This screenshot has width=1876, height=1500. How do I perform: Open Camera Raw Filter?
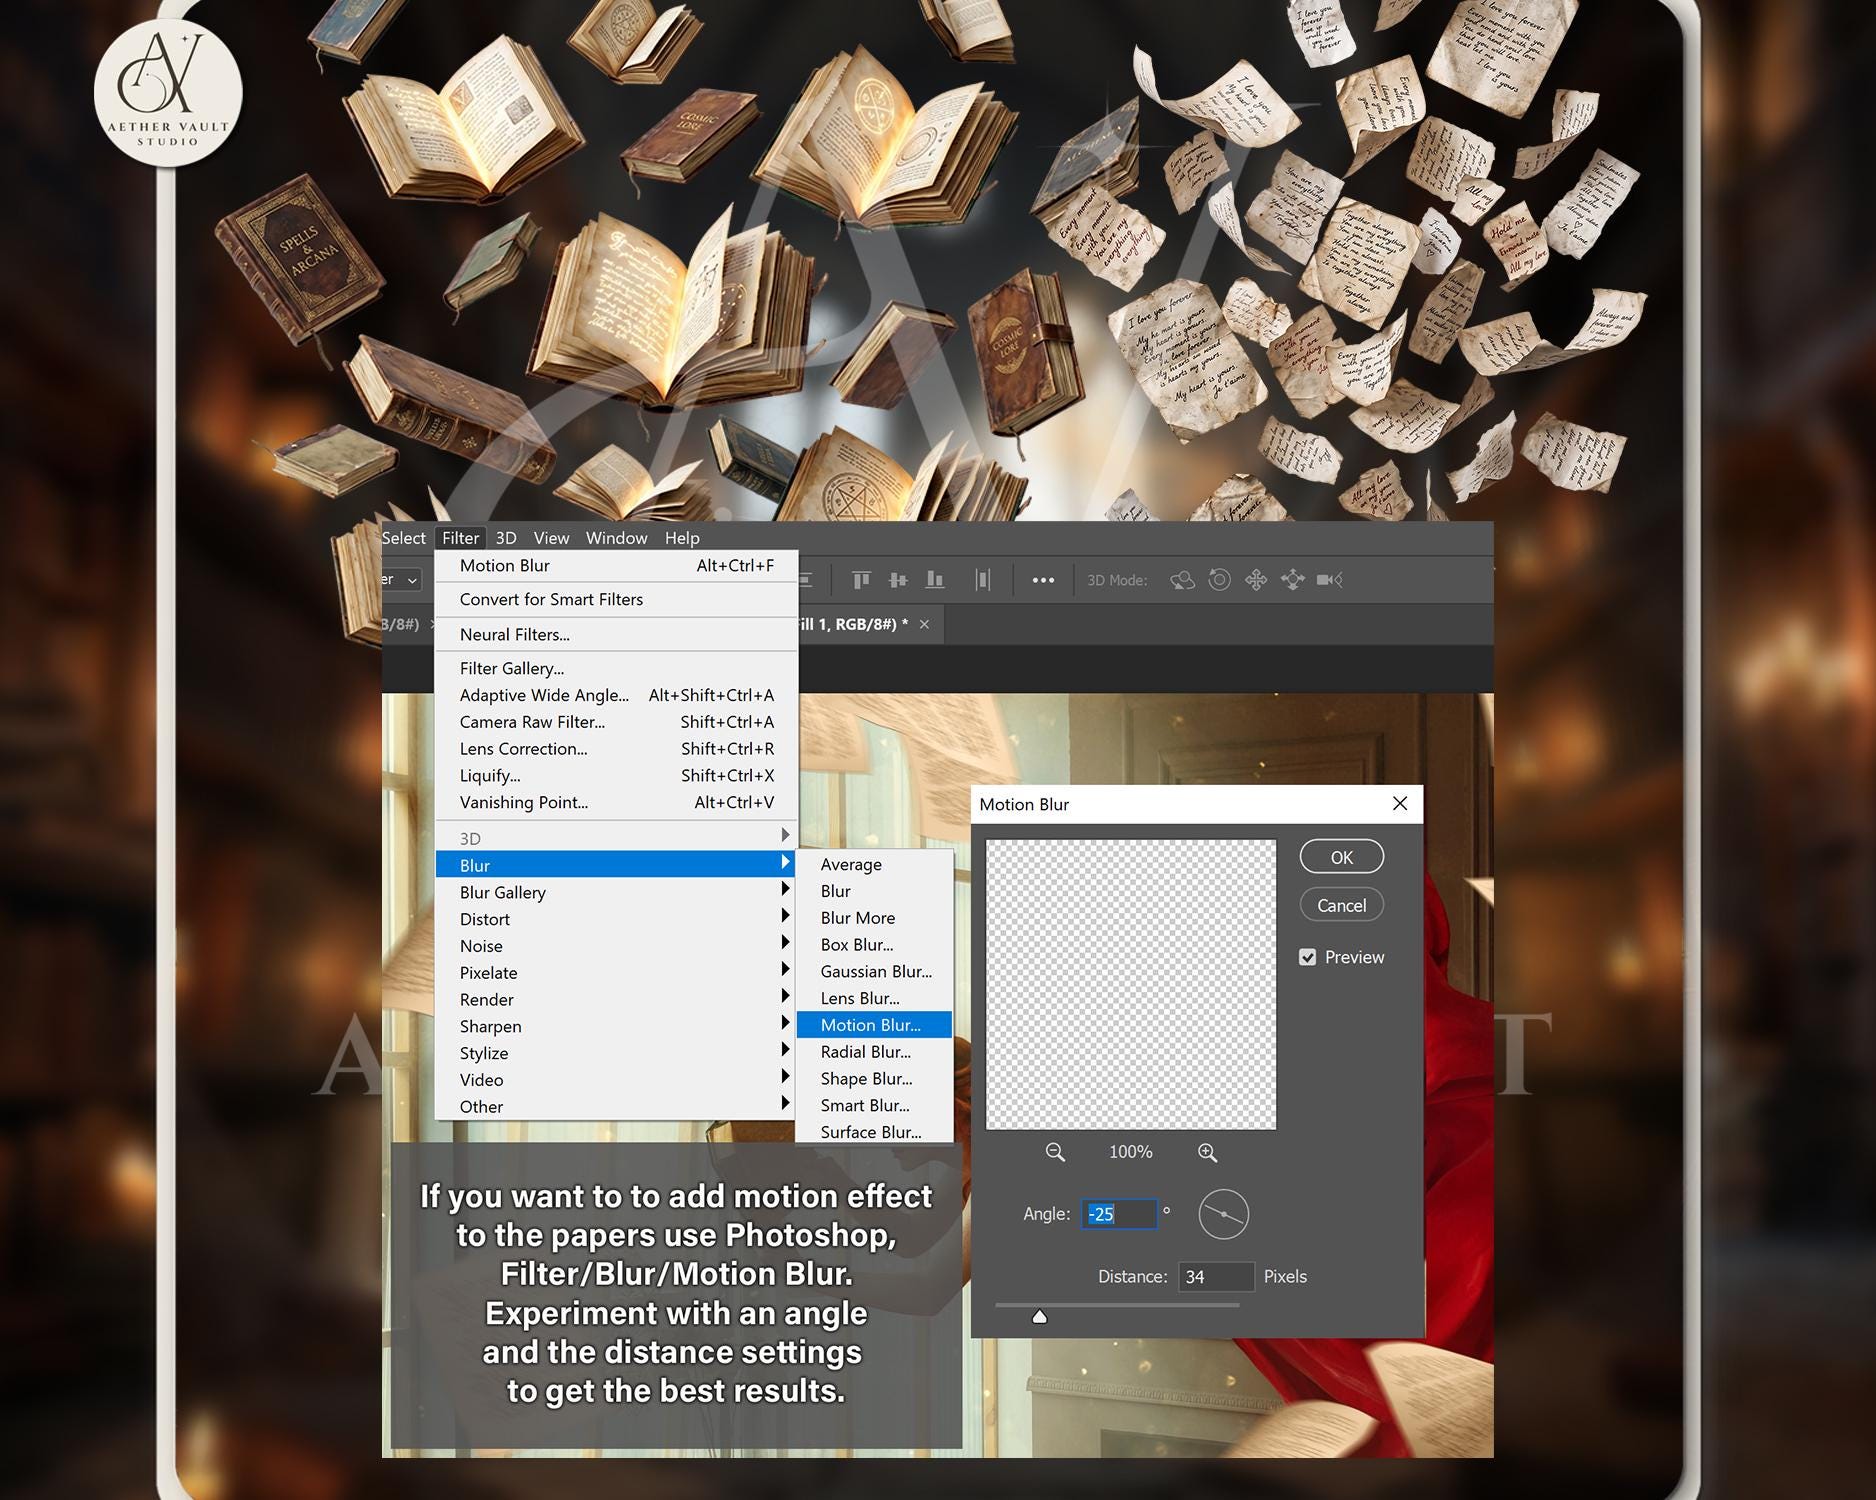point(615,722)
